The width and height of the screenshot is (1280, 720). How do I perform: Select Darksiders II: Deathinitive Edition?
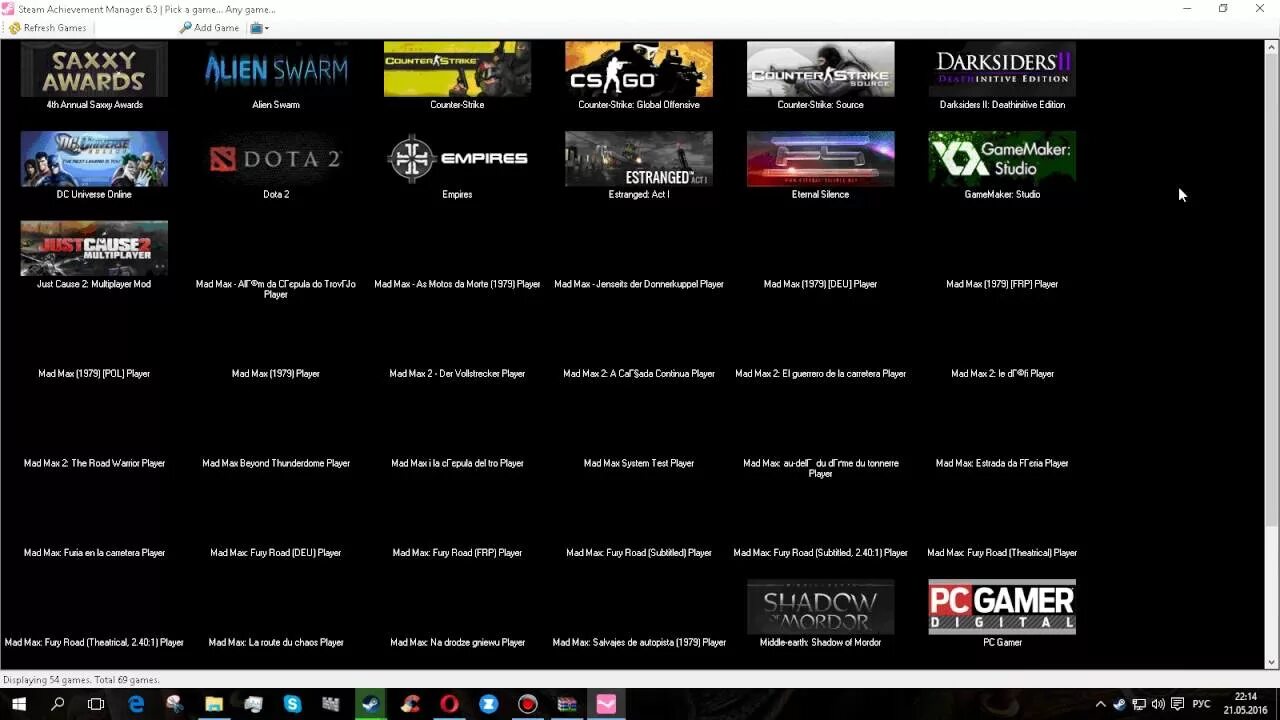1002,76
